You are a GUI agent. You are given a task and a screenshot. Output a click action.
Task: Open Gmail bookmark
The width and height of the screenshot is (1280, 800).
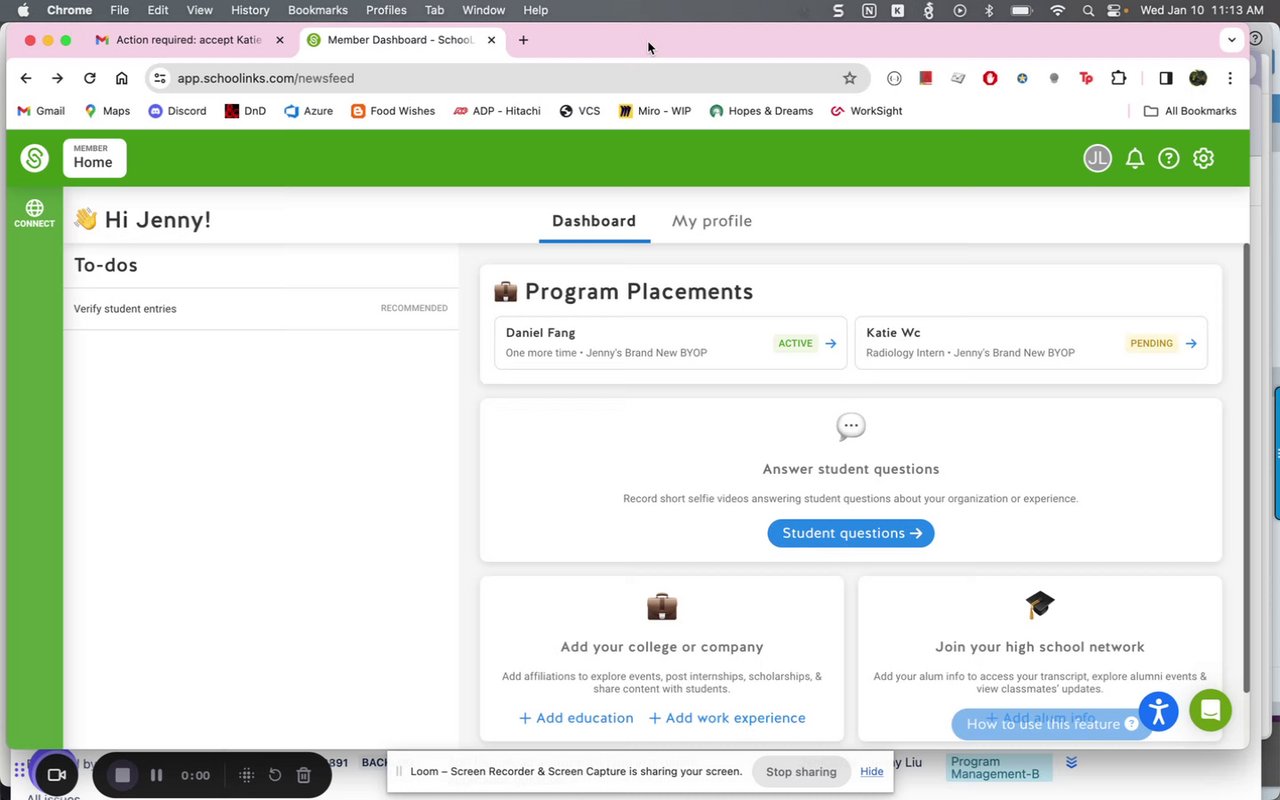(x=41, y=111)
